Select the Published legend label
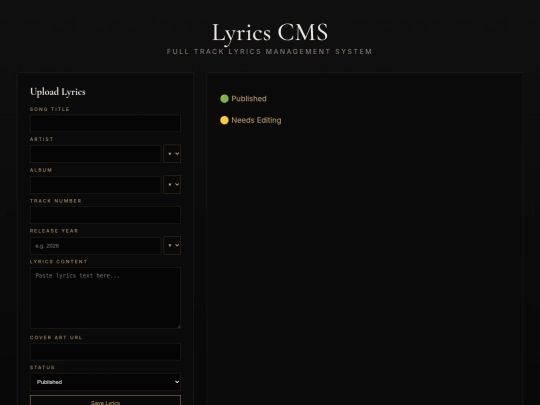This screenshot has height=405, width=540. (249, 99)
